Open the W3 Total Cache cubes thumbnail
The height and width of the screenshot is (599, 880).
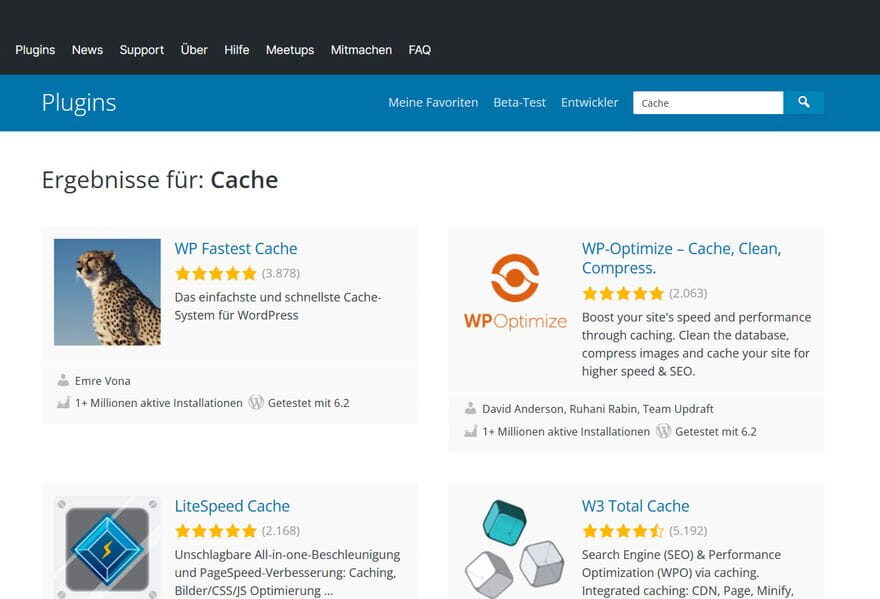pos(515,548)
